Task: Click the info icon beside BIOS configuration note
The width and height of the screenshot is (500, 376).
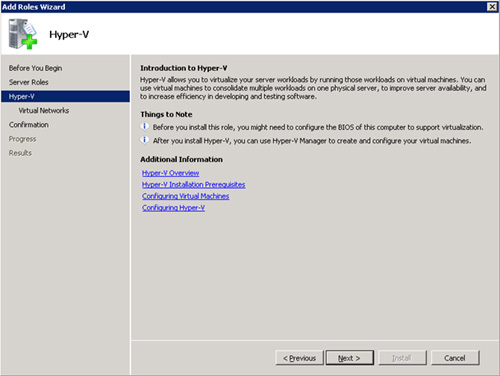Action: (144, 127)
